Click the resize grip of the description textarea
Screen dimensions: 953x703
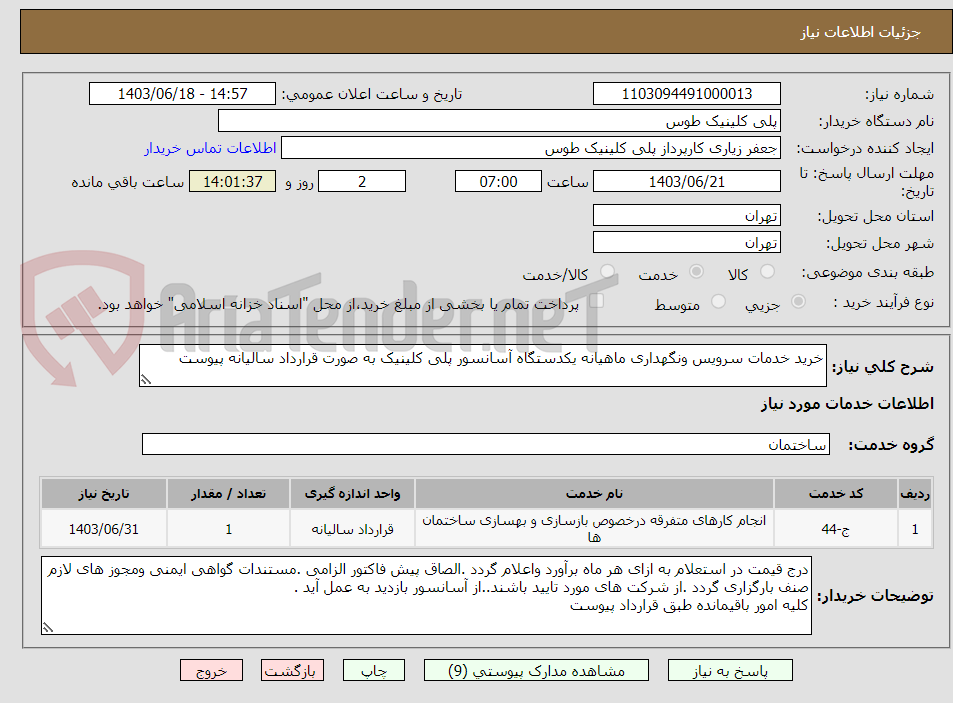point(146,380)
